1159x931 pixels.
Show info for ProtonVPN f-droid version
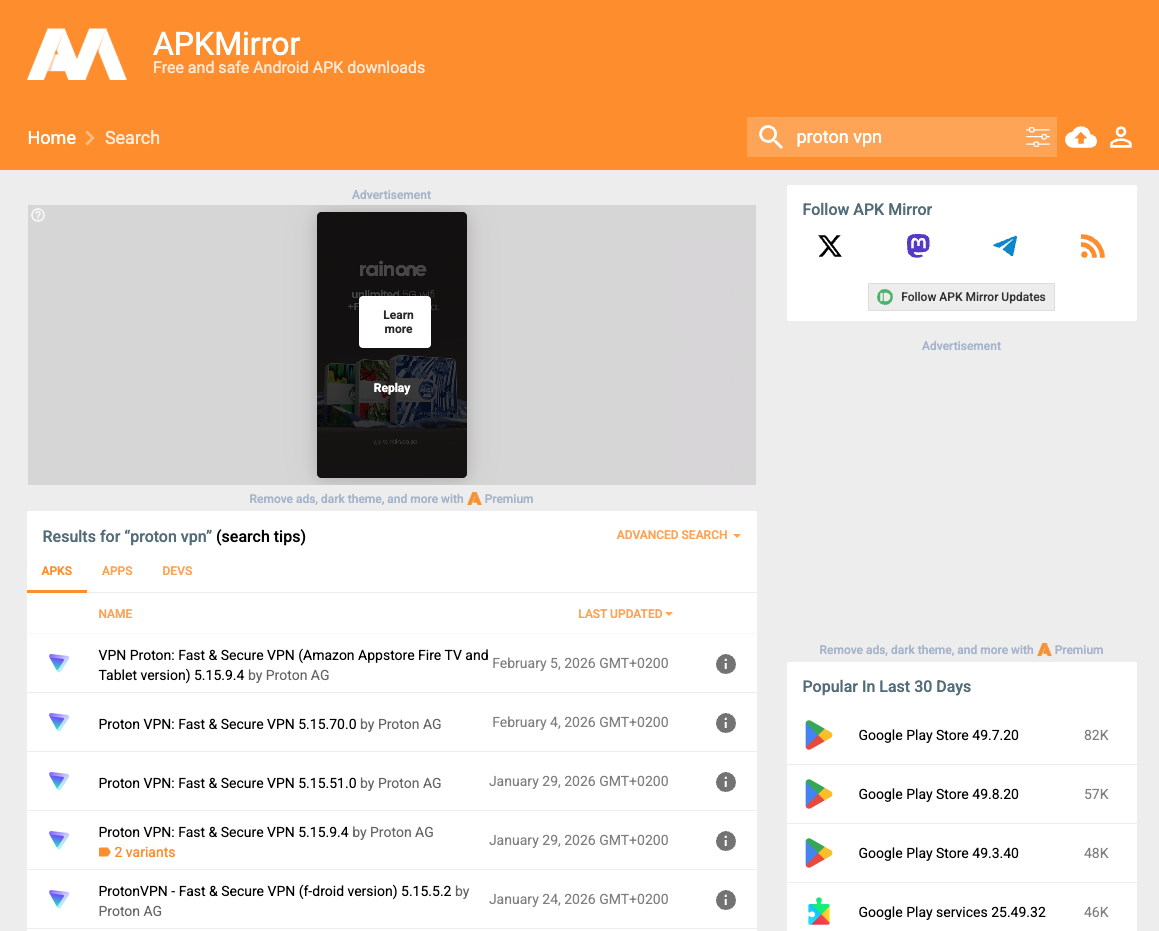[726, 900]
